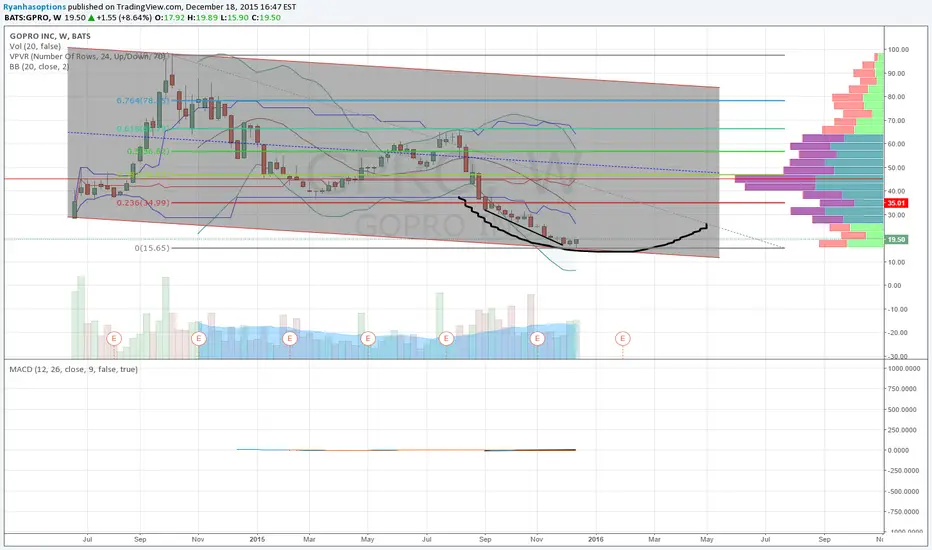This screenshot has width=932, height=550.
Task: Click the +1.55 (+8.64%) change value
Action: point(124,18)
